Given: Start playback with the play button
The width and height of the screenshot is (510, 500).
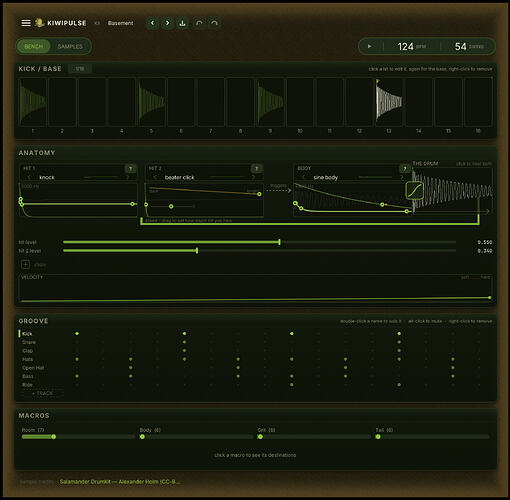Looking at the screenshot, I should pos(369,46).
